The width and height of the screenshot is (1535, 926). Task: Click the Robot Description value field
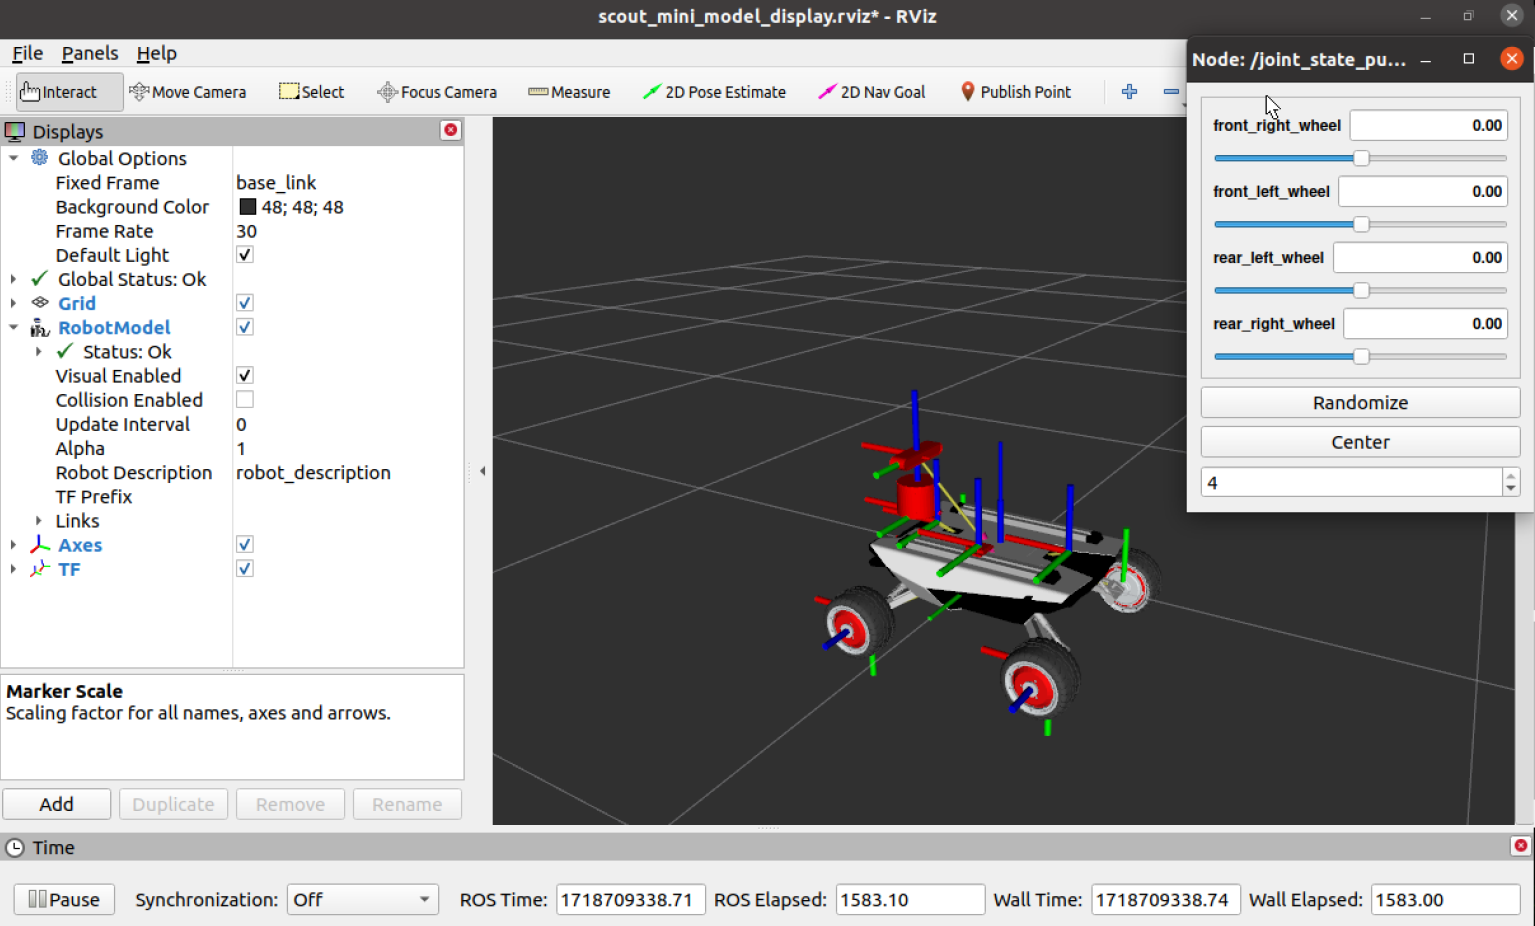[x=313, y=472]
